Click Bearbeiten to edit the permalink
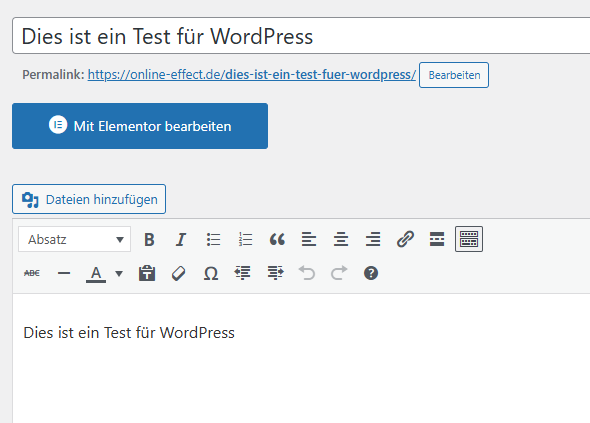 pyautogui.click(x=454, y=75)
